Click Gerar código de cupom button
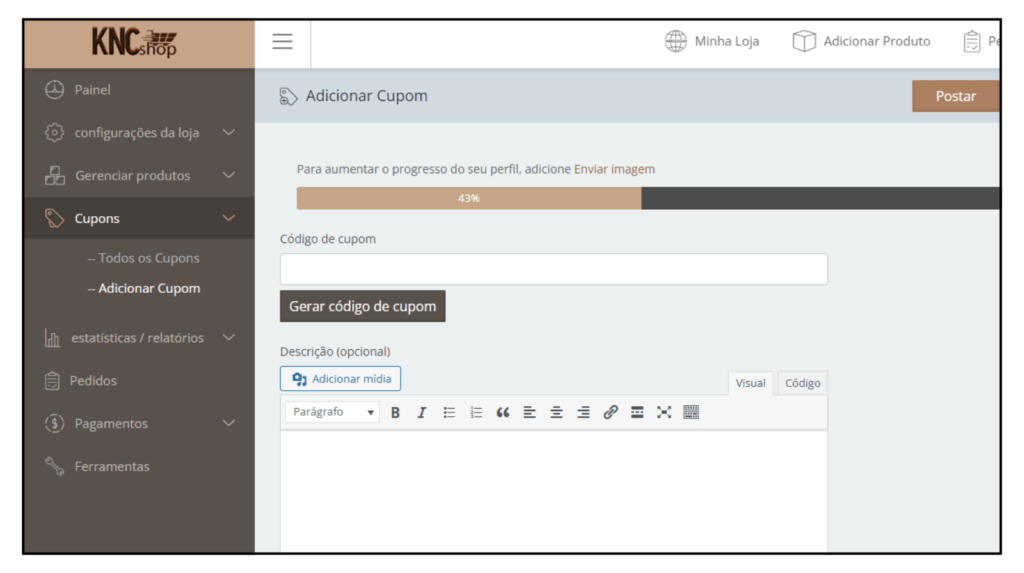1024x573 pixels. 362,307
